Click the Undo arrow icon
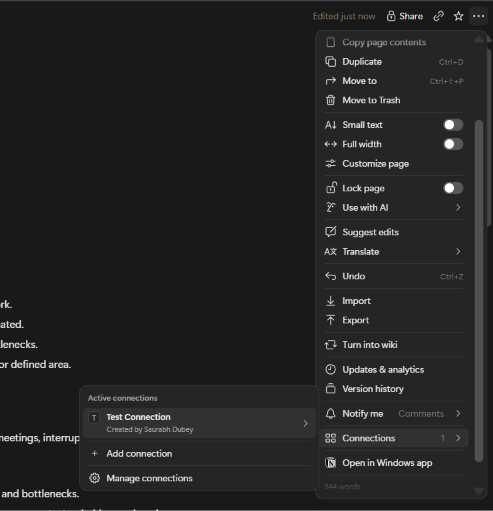The height and width of the screenshot is (511, 493). [x=330, y=276]
